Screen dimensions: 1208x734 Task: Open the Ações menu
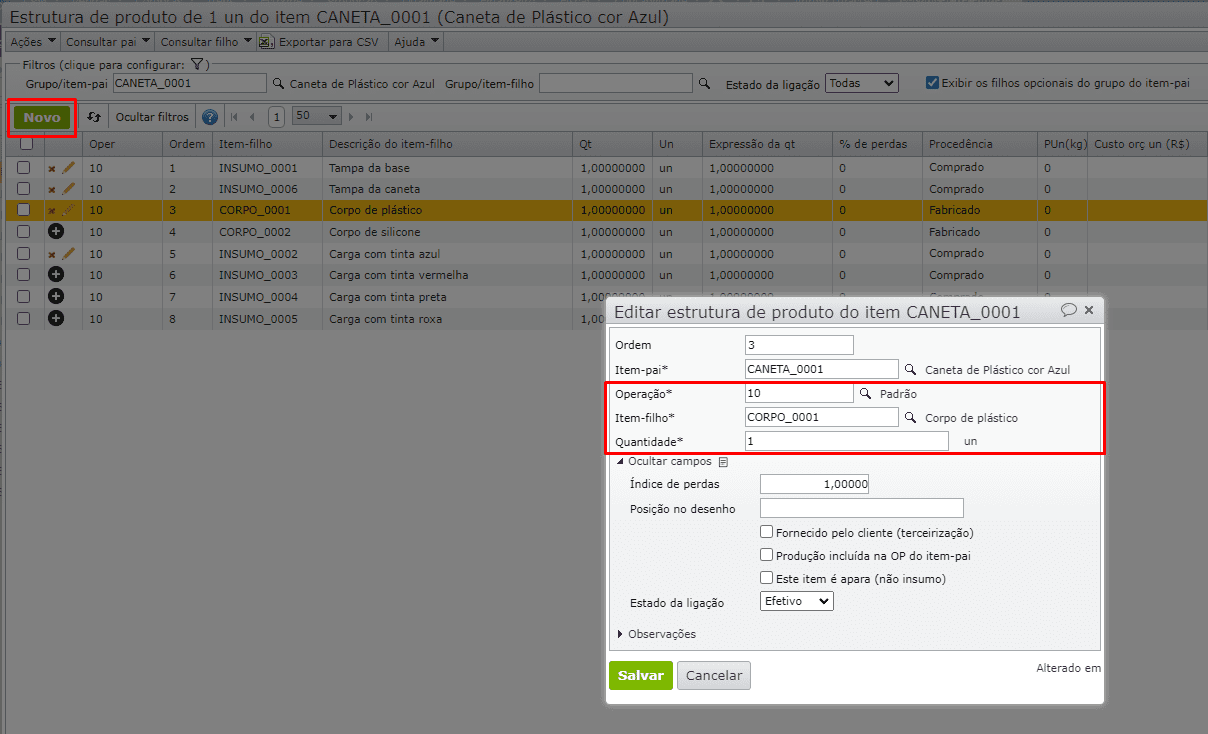(x=33, y=42)
